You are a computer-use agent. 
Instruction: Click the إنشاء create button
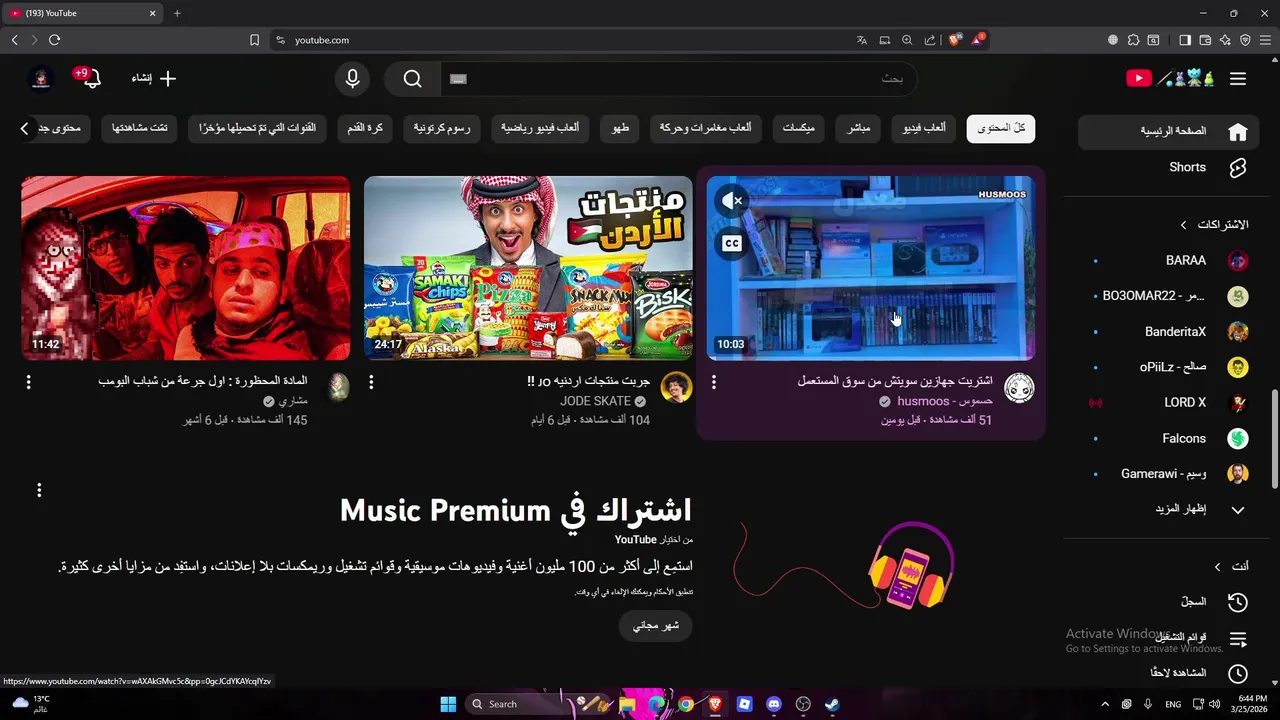point(154,78)
